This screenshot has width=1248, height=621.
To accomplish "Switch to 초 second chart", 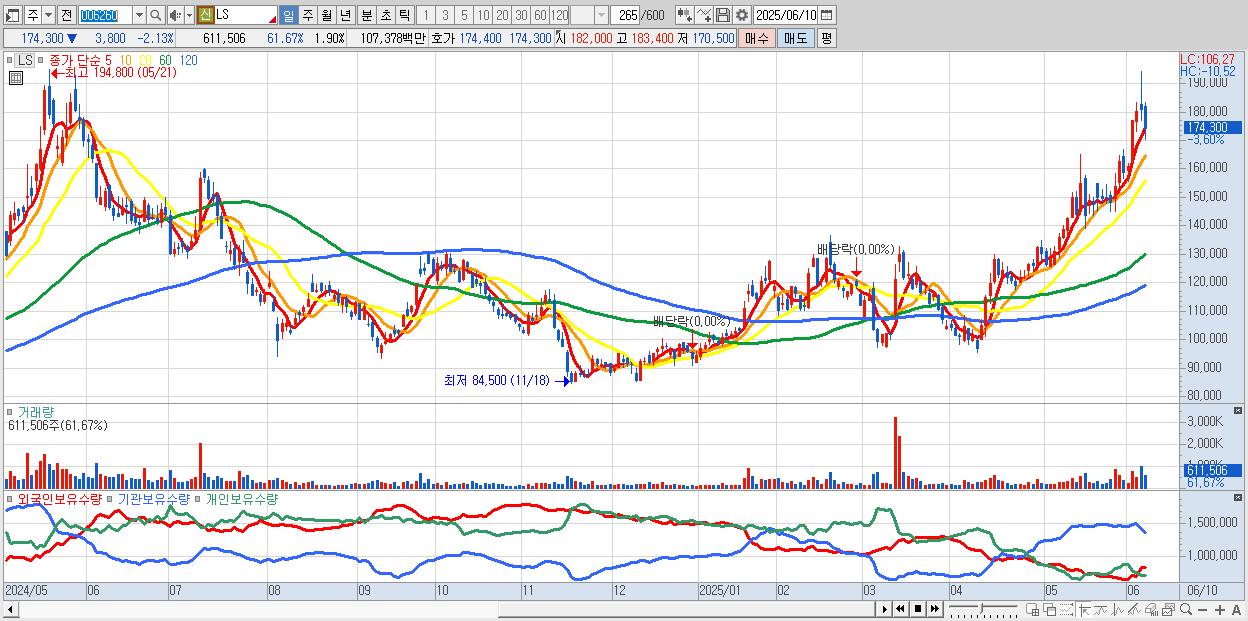I will coord(386,16).
